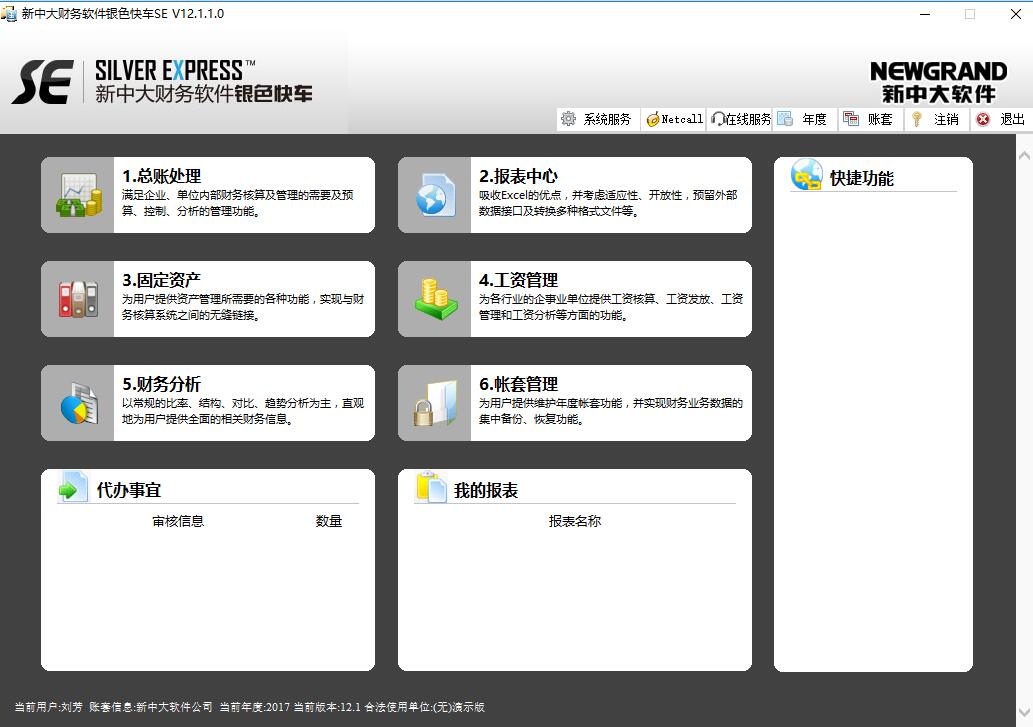Screen dimensions: 1033x727
Task: Click the 财务分析 description text
Action: click(x=242, y=411)
